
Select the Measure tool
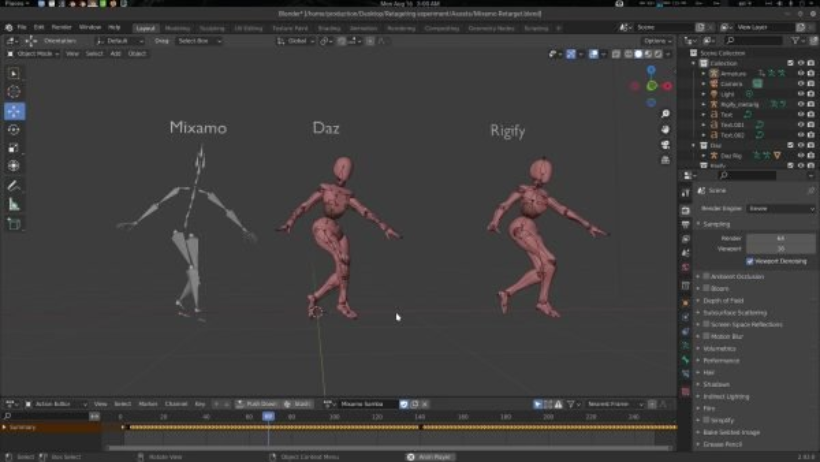point(14,205)
